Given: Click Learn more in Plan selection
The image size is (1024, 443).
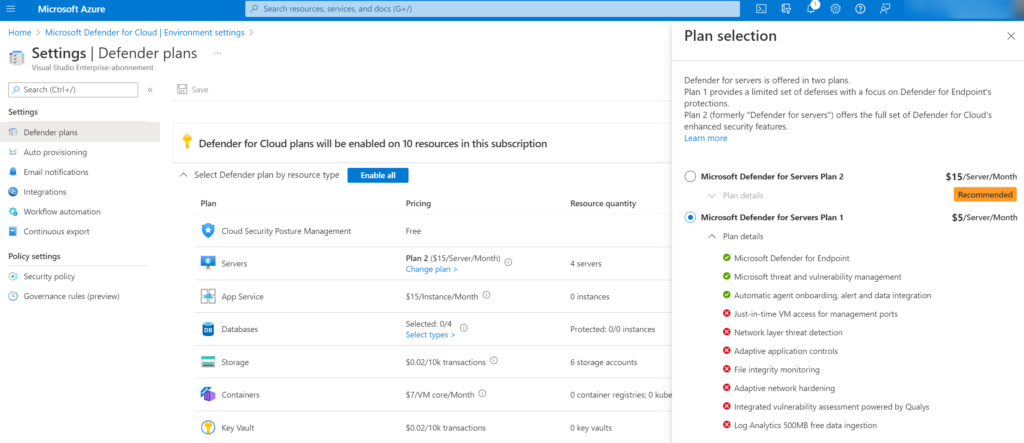Looking at the screenshot, I should coord(705,139).
